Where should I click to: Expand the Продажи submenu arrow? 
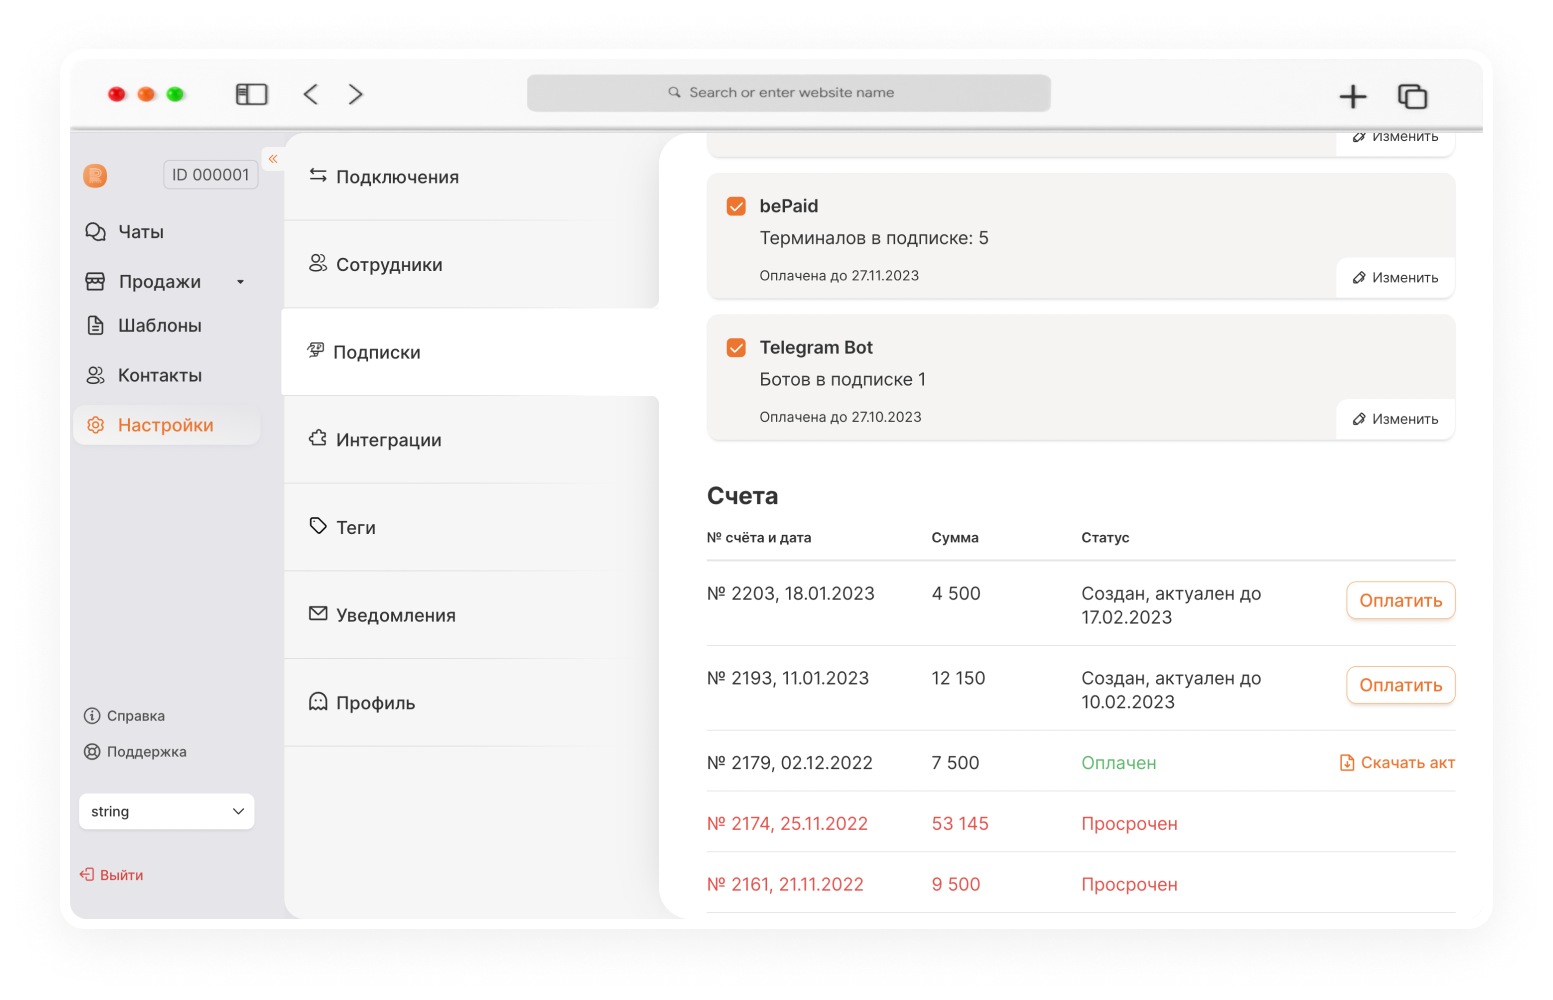240,282
